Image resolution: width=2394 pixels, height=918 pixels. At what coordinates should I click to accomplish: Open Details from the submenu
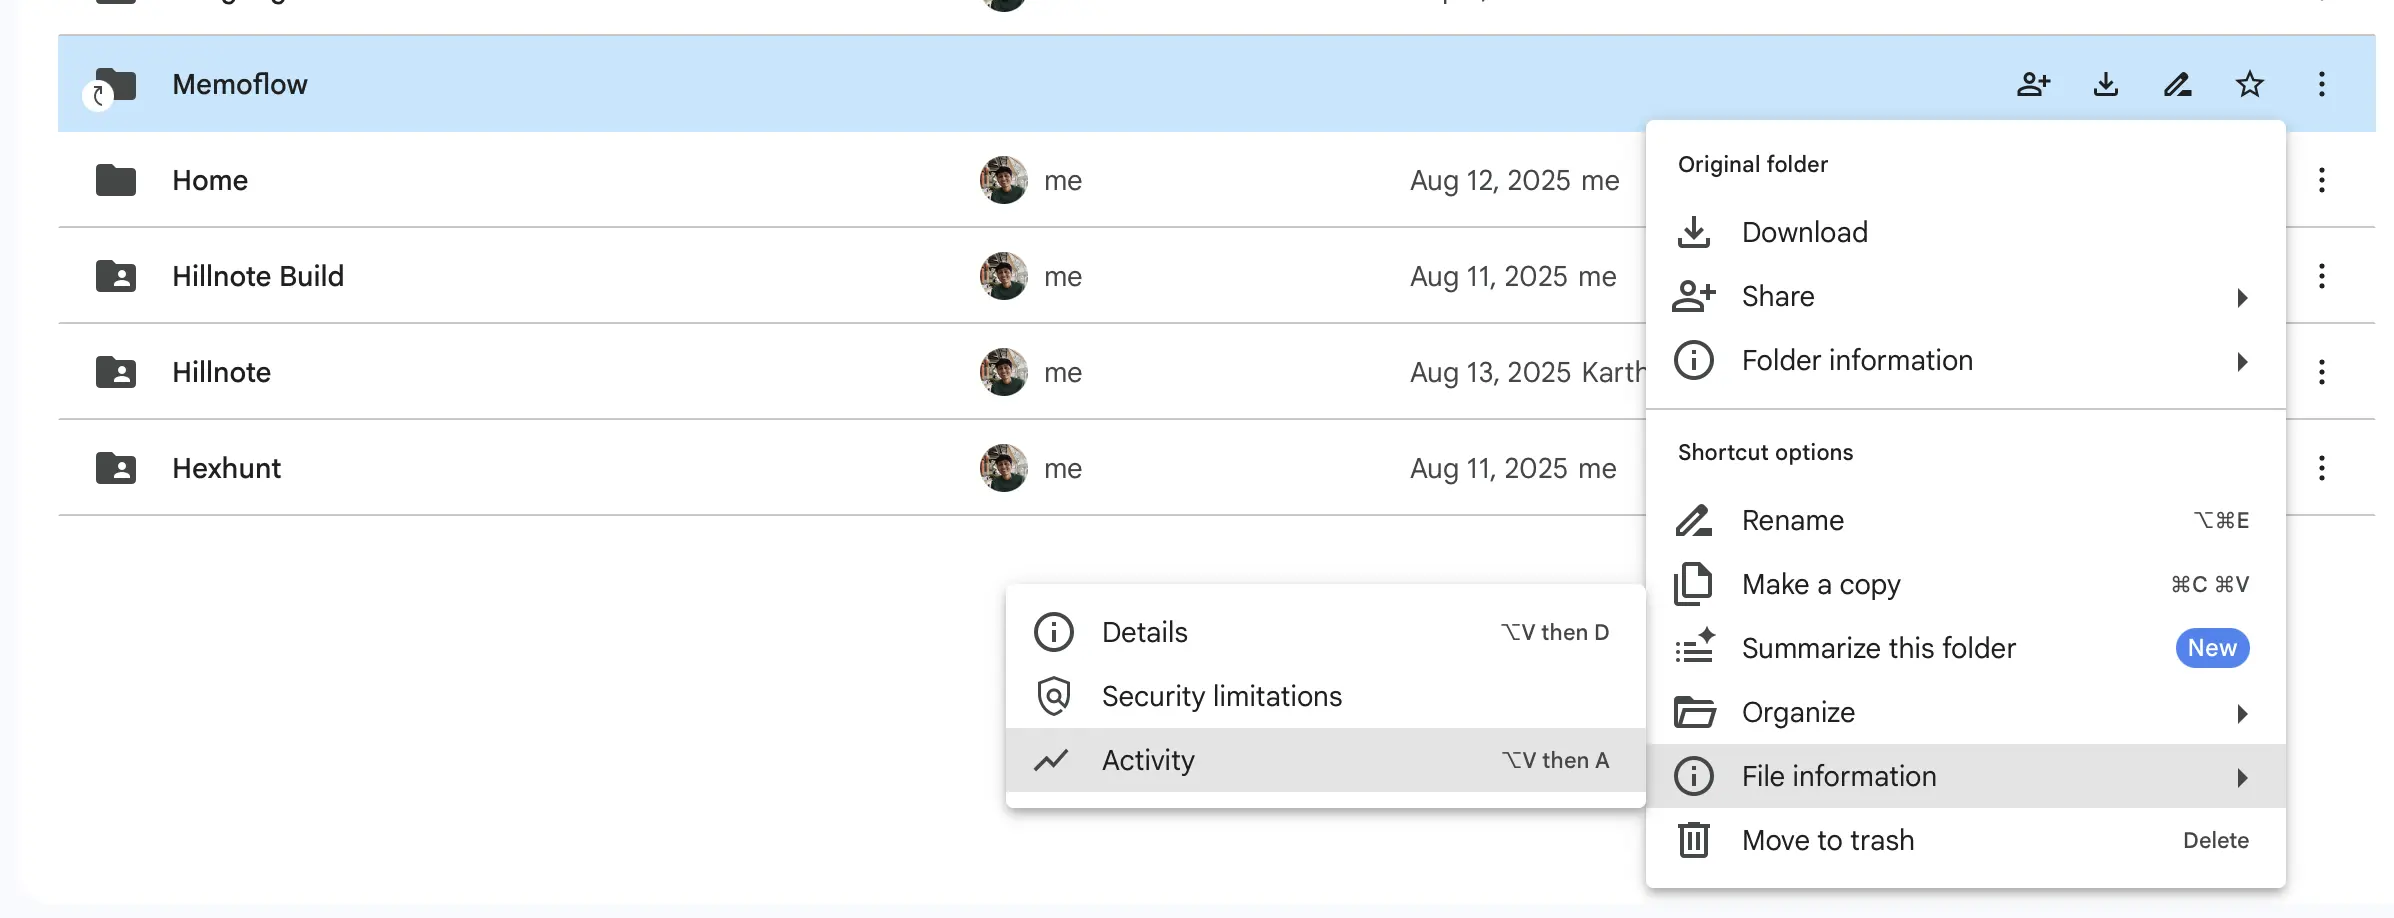(x=1144, y=633)
